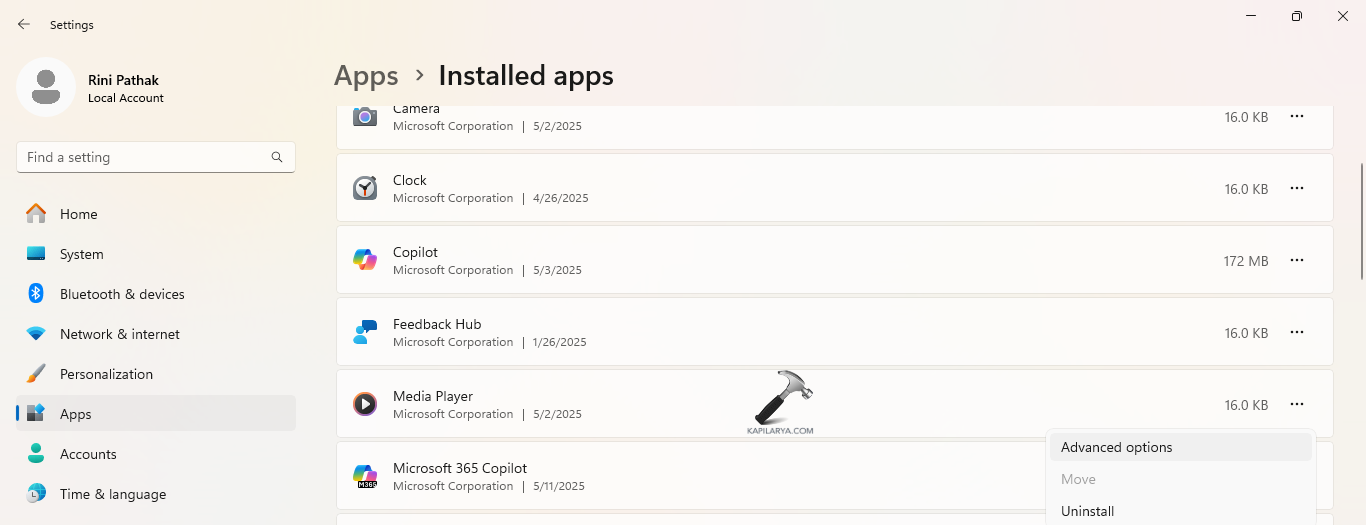Navigate to Personalization settings

point(106,374)
